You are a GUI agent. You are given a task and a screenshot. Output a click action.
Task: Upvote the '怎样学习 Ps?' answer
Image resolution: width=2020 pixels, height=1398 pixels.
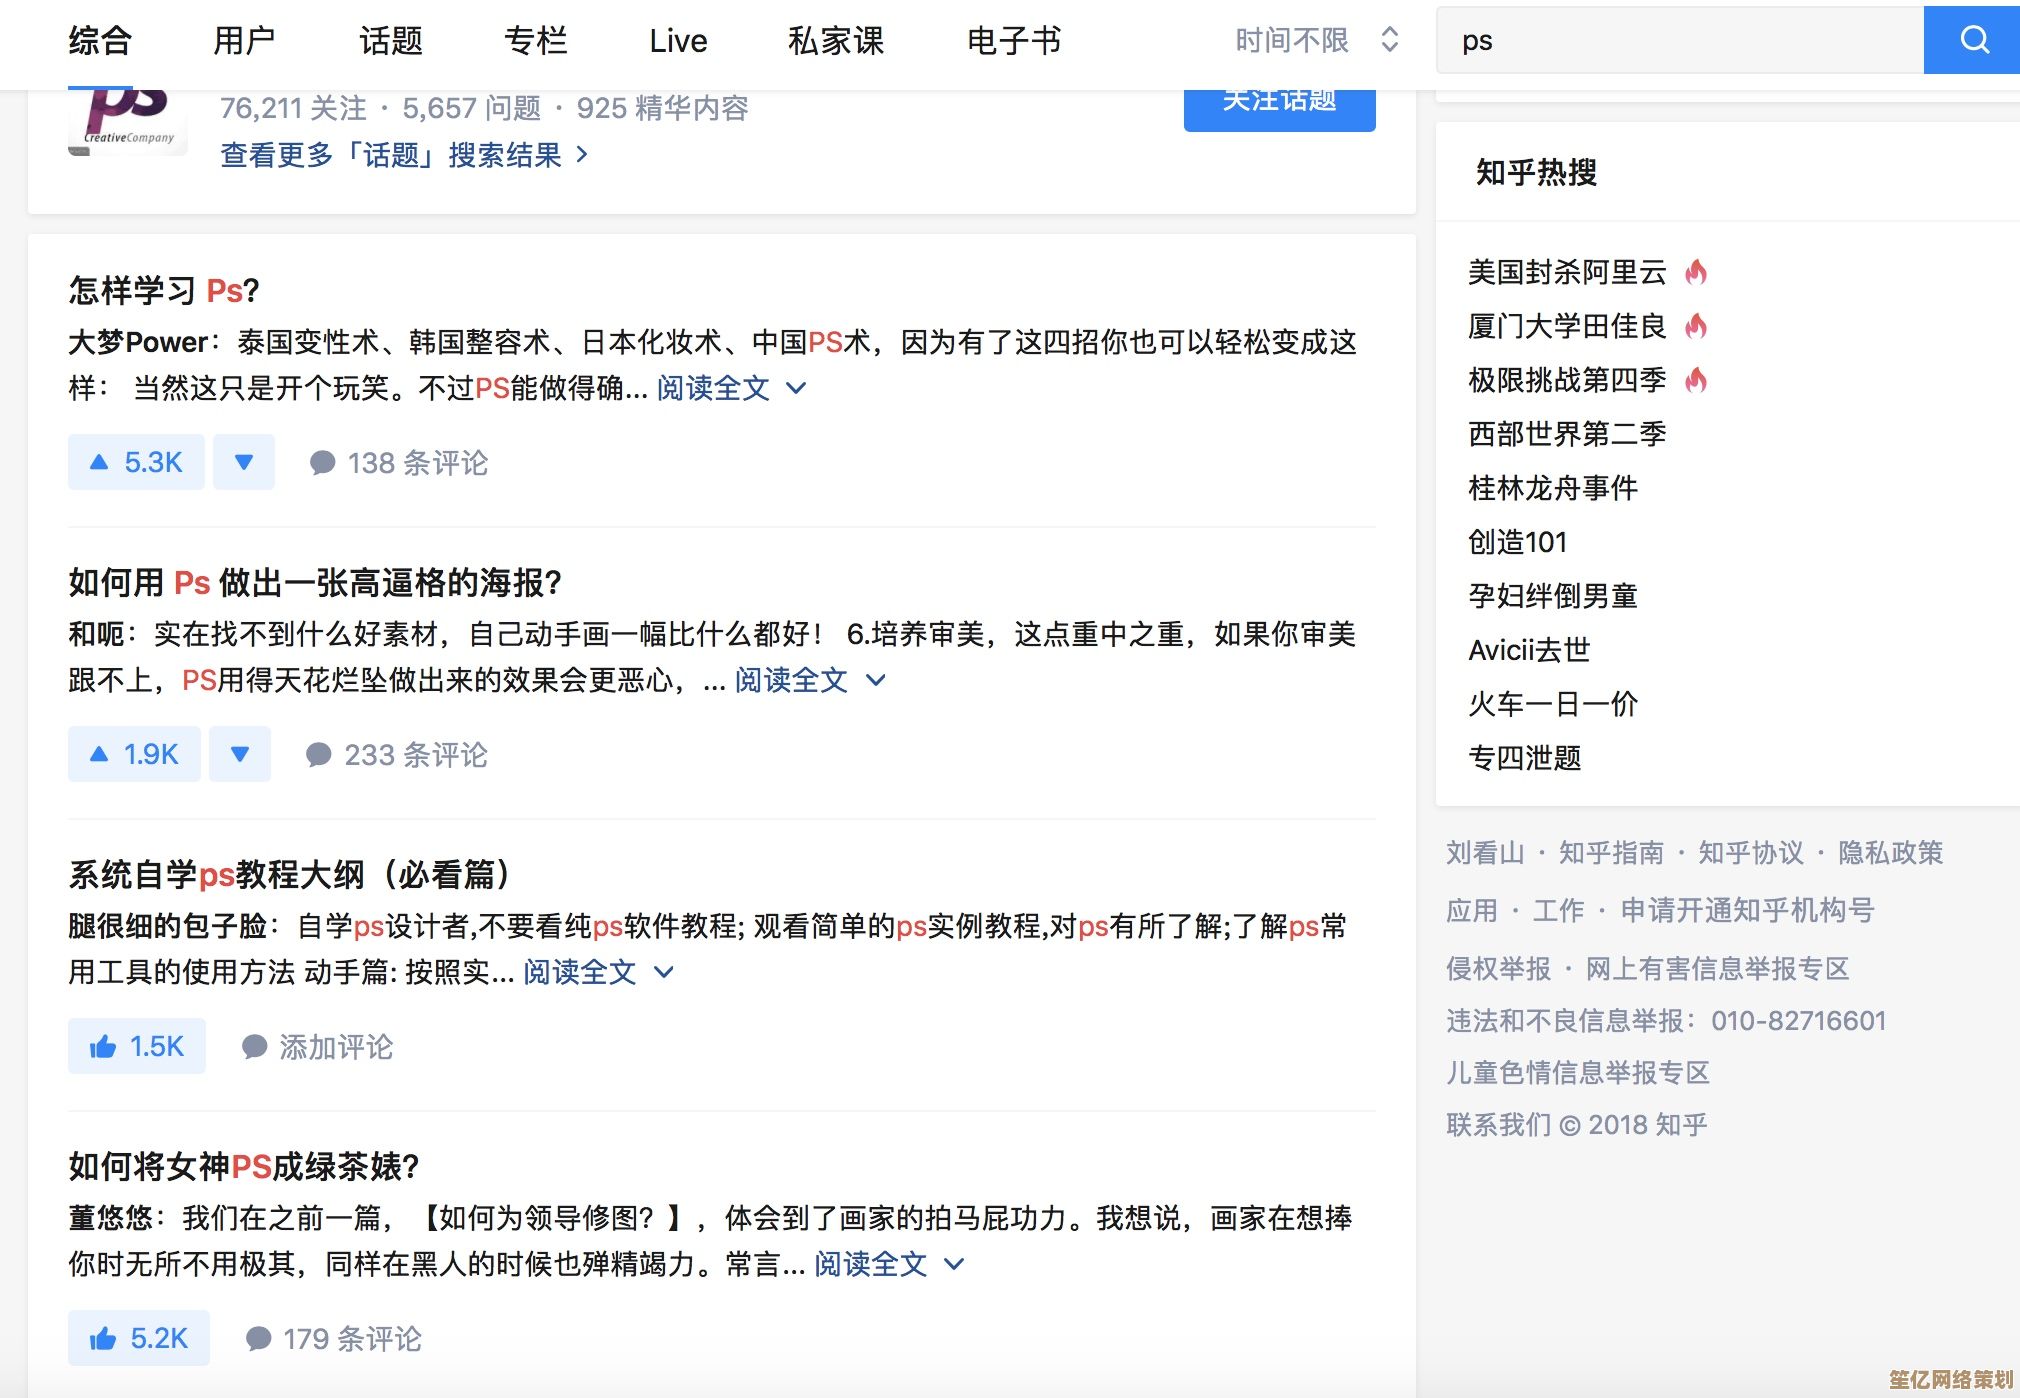pos(136,462)
